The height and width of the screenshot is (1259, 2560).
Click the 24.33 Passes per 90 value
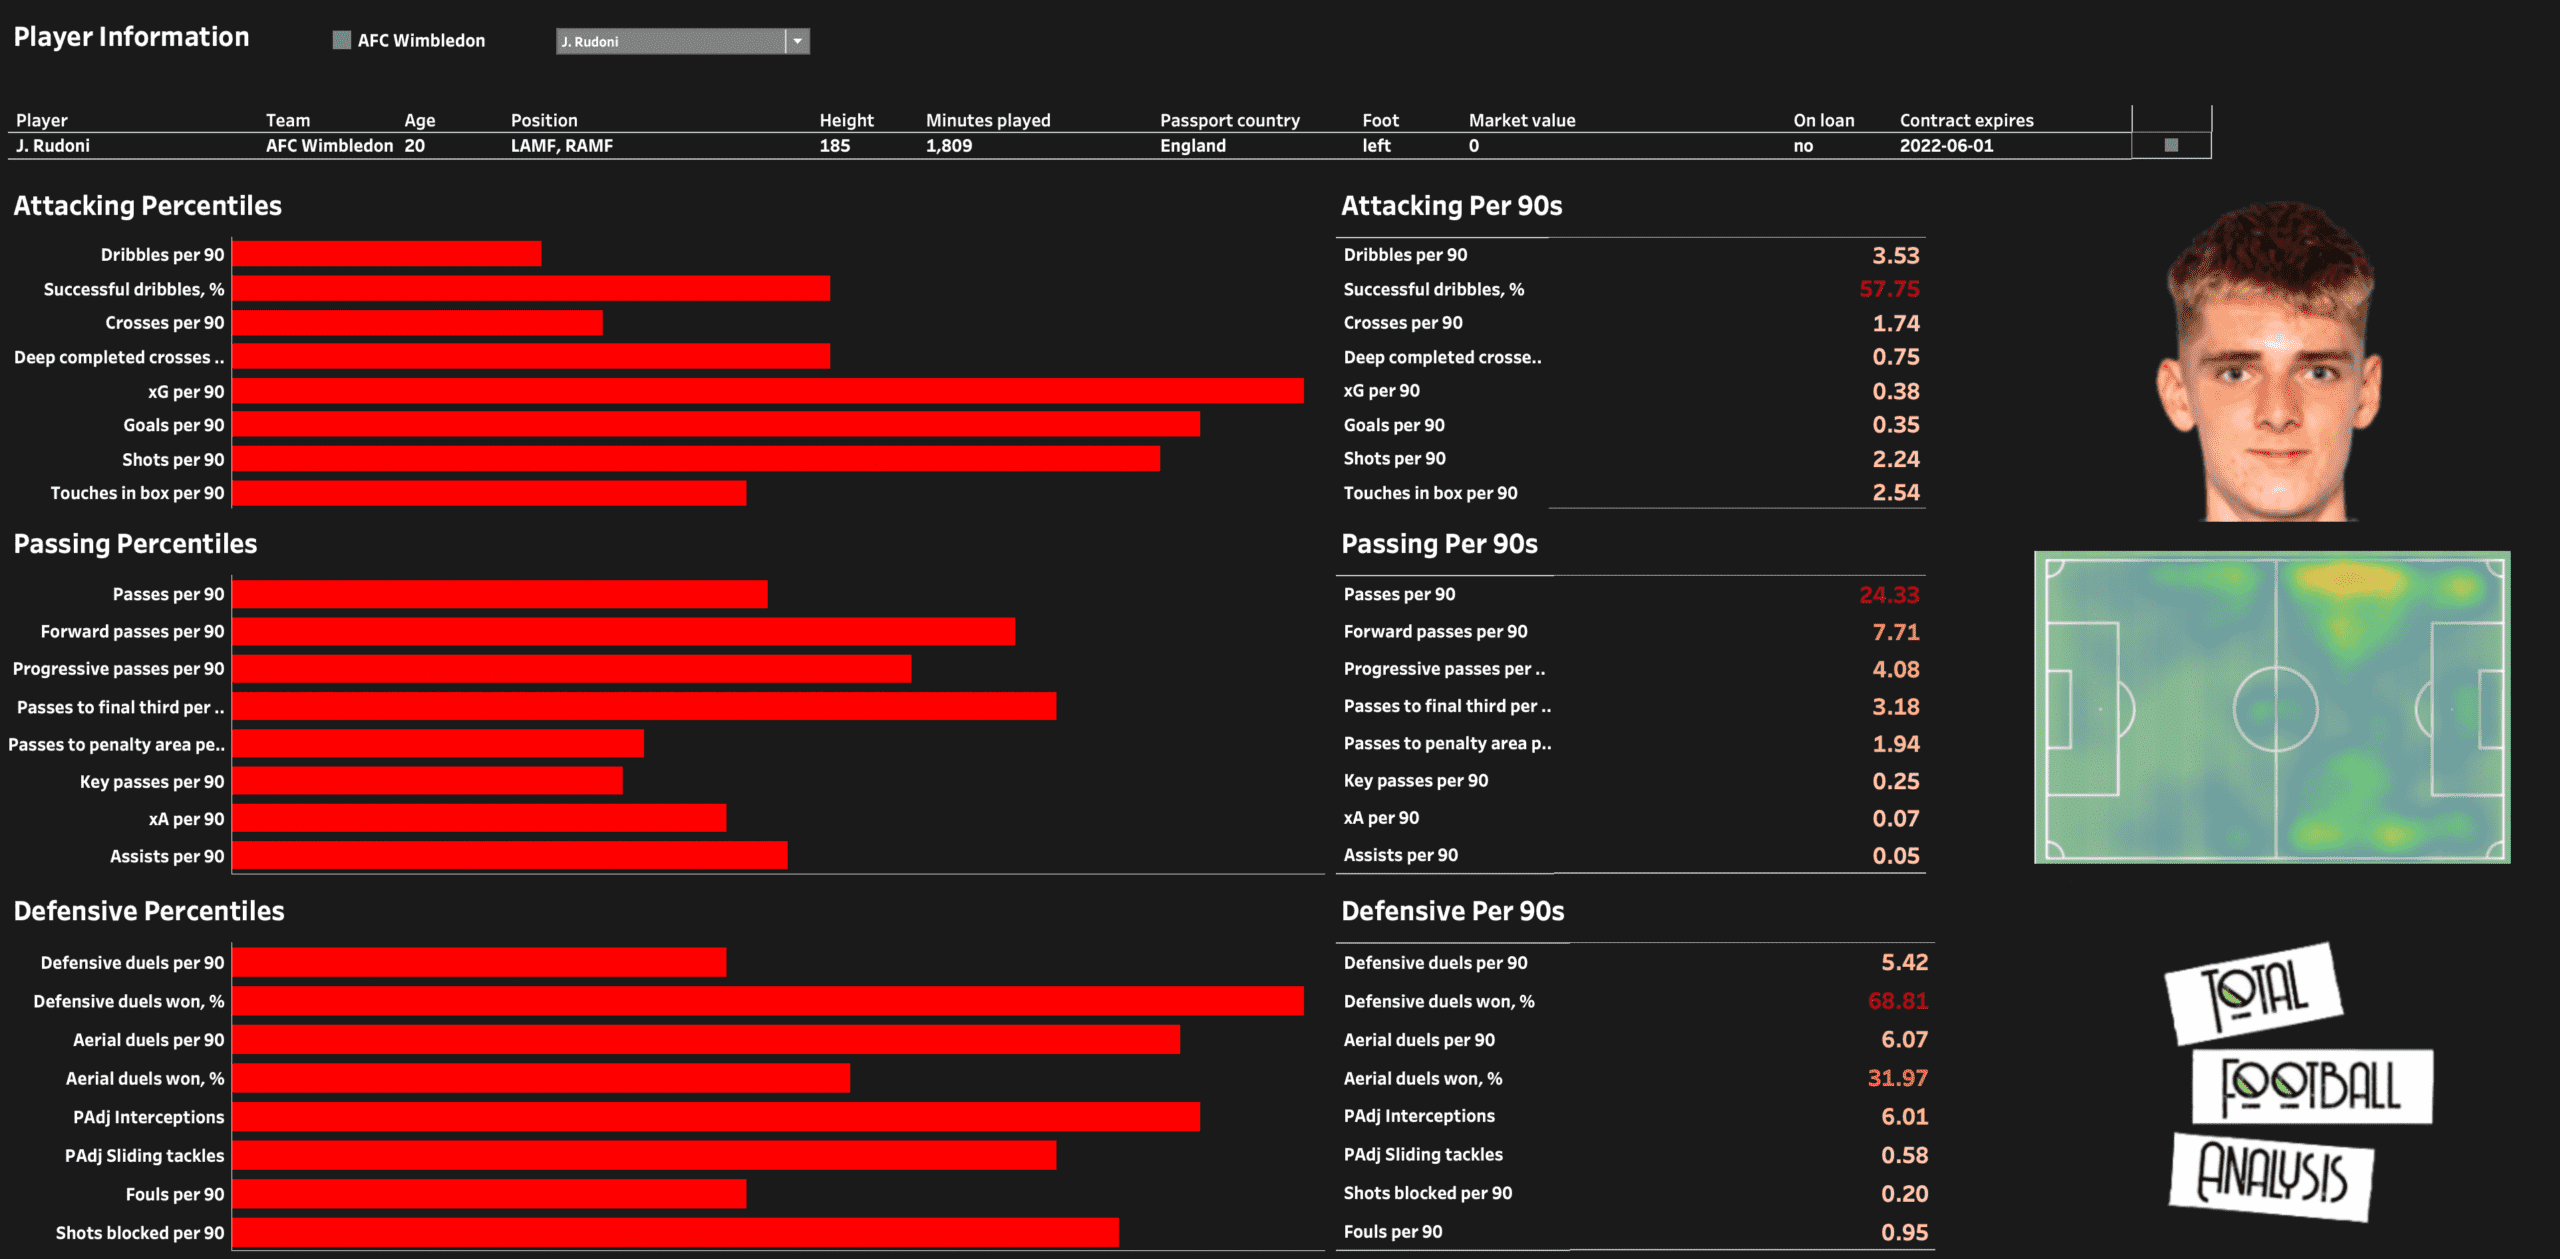click(1888, 595)
